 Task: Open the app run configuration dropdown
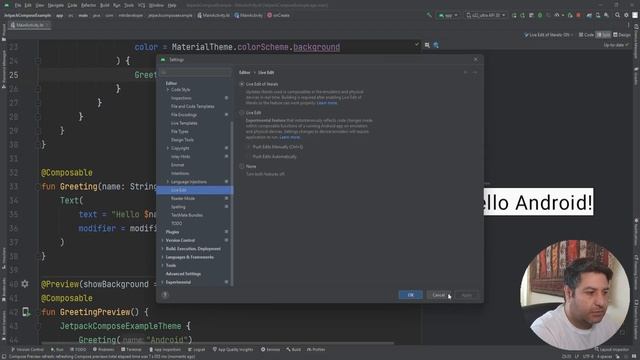coord(448,15)
